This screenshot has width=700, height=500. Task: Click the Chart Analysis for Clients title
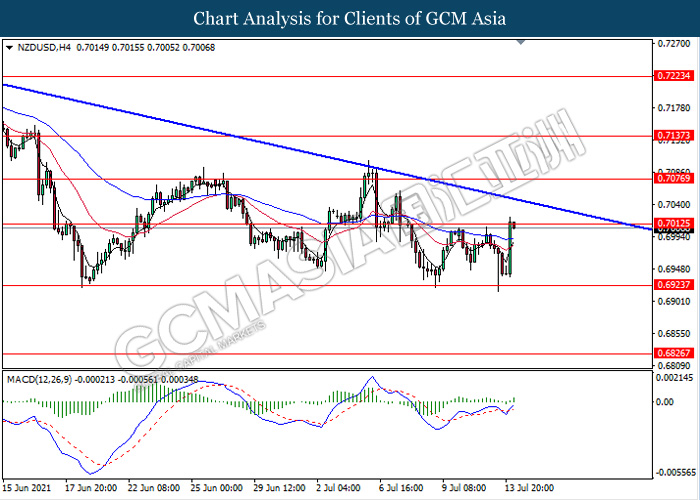[x=349, y=19]
